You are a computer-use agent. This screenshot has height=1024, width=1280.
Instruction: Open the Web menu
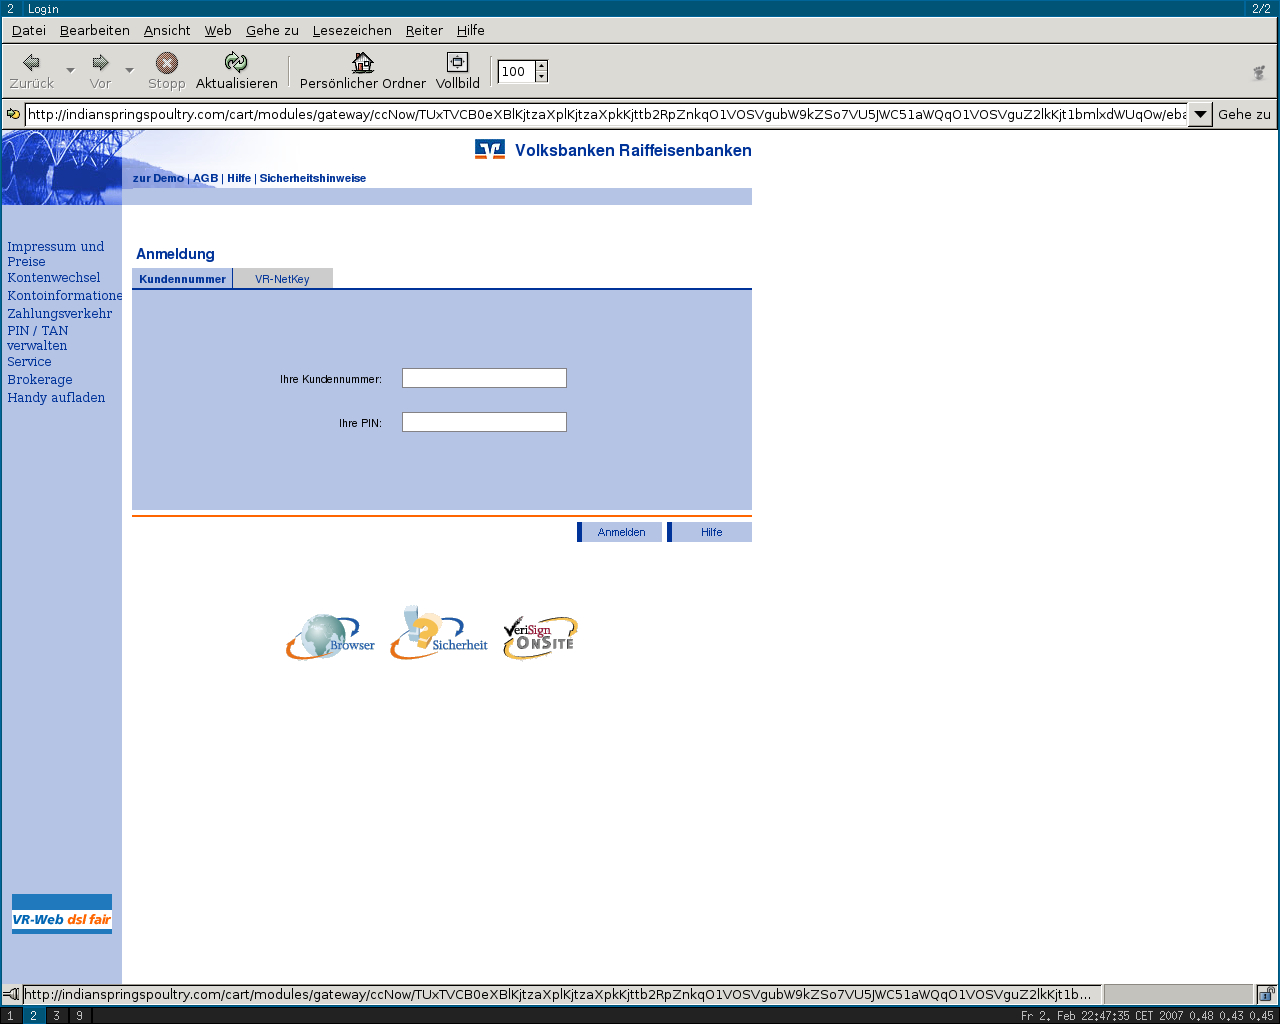pos(218,30)
